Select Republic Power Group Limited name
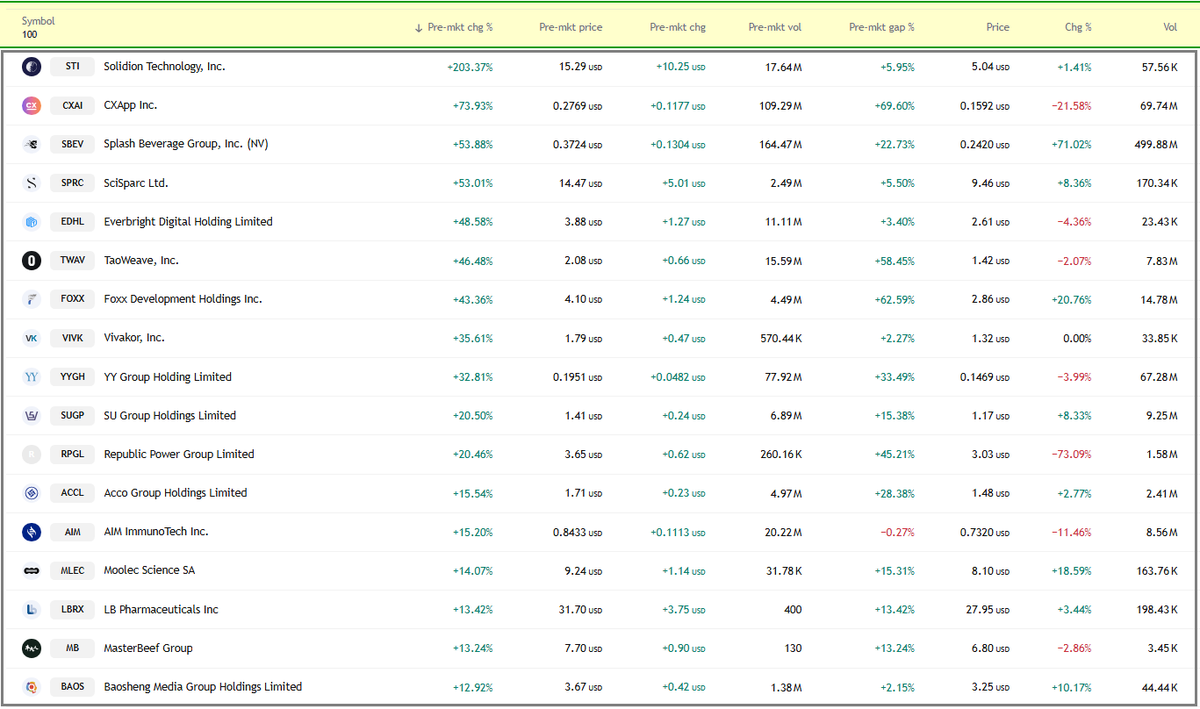This screenshot has height=709, width=1200. (x=179, y=454)
